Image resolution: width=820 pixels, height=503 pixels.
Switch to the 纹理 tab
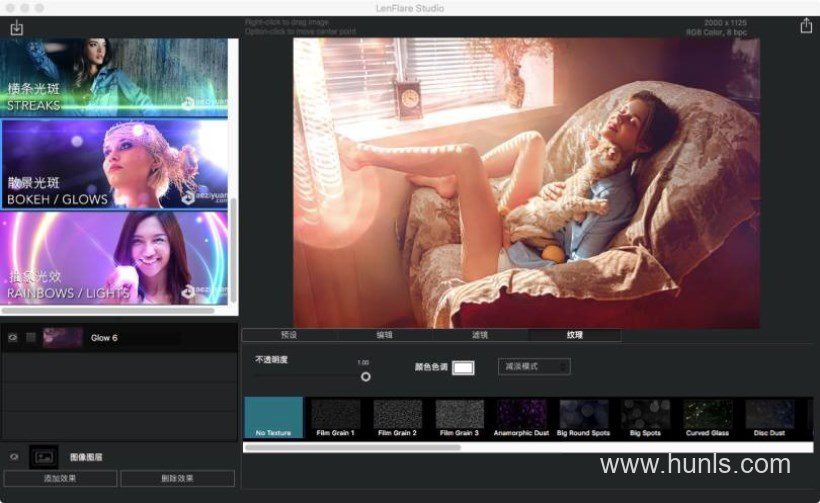click(575, 335)
